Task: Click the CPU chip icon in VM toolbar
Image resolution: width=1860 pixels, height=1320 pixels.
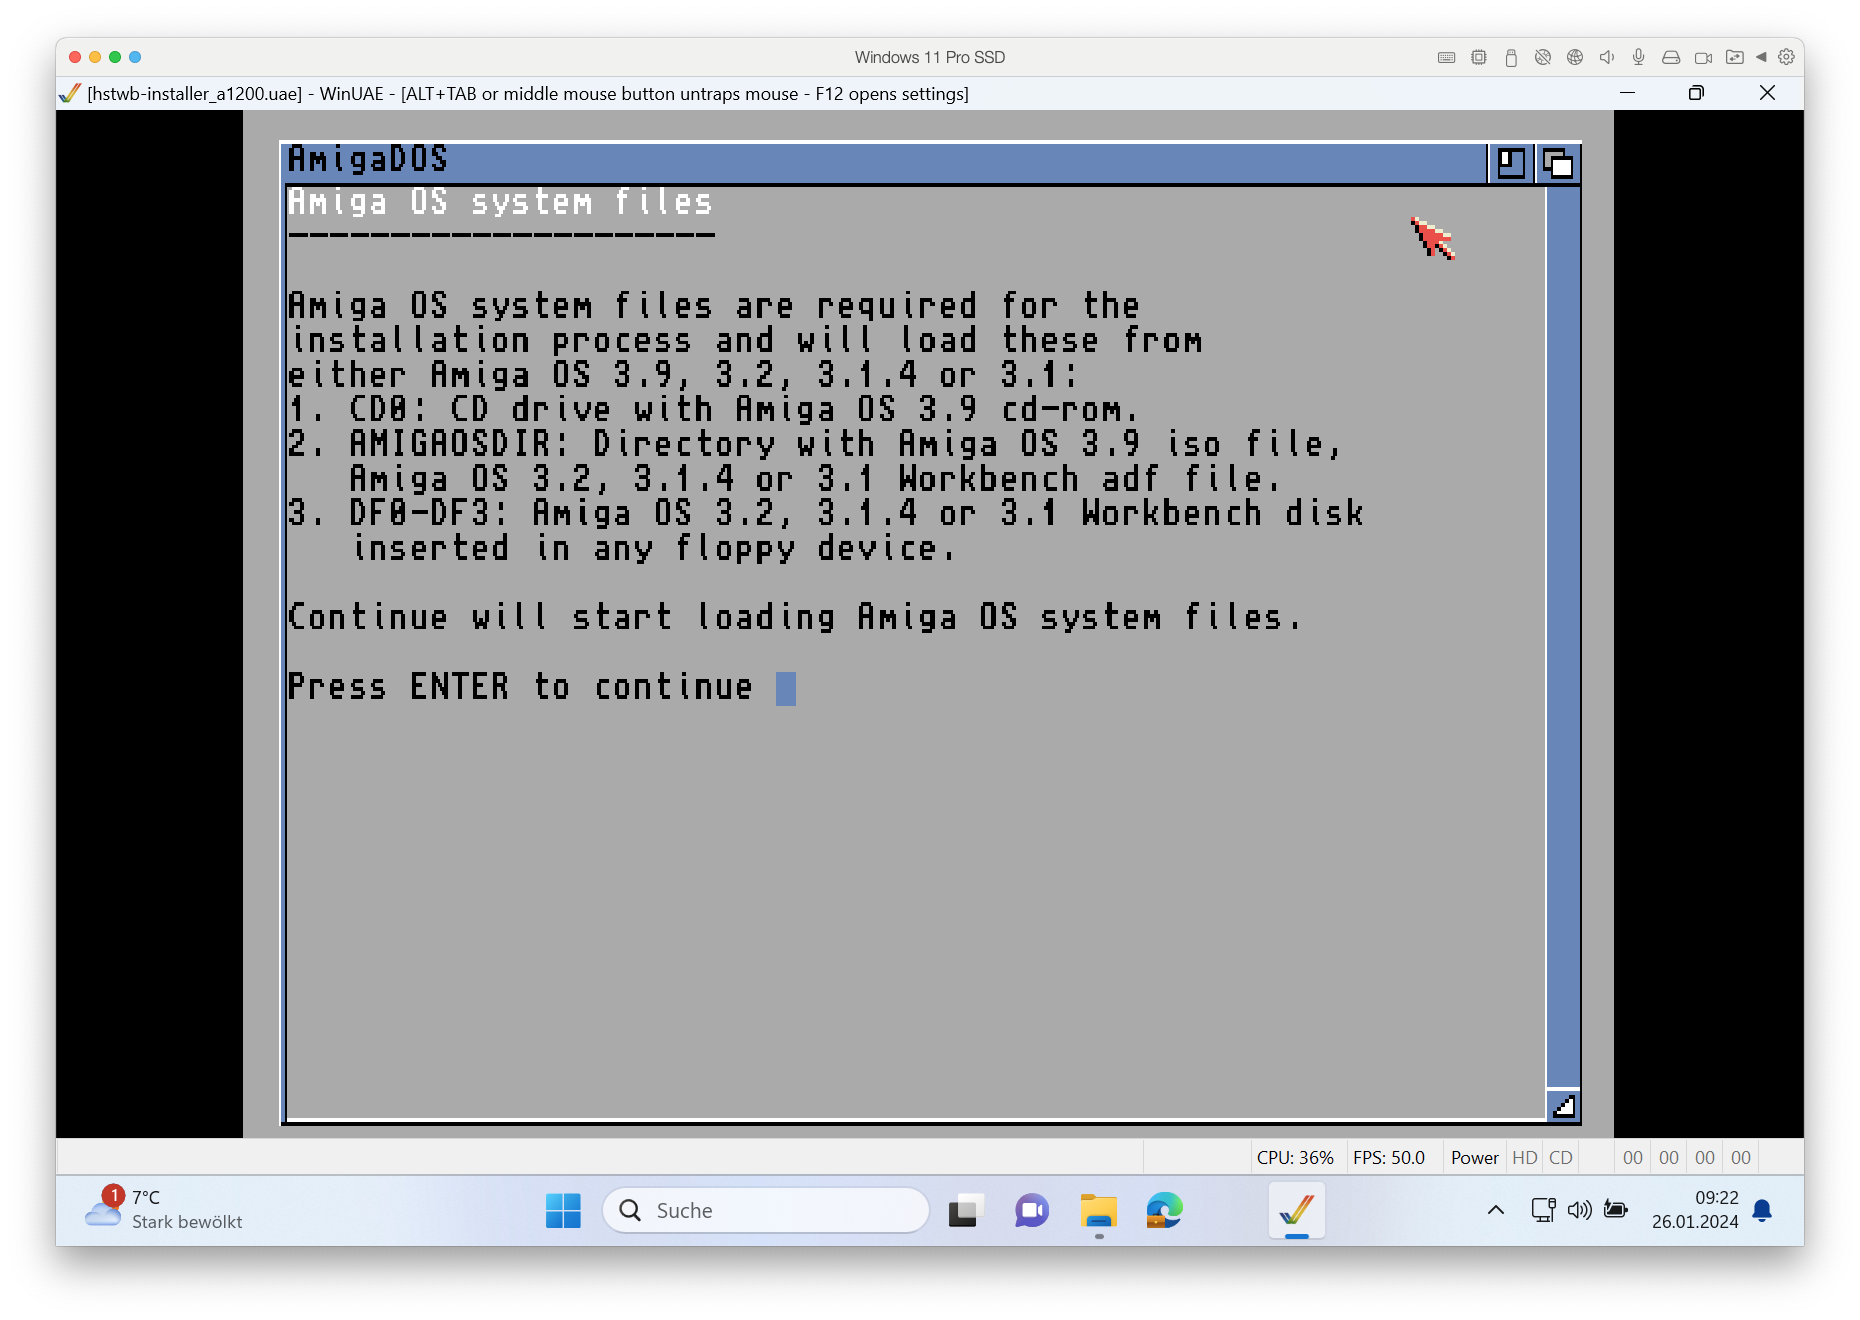Action: (1479, 58)
